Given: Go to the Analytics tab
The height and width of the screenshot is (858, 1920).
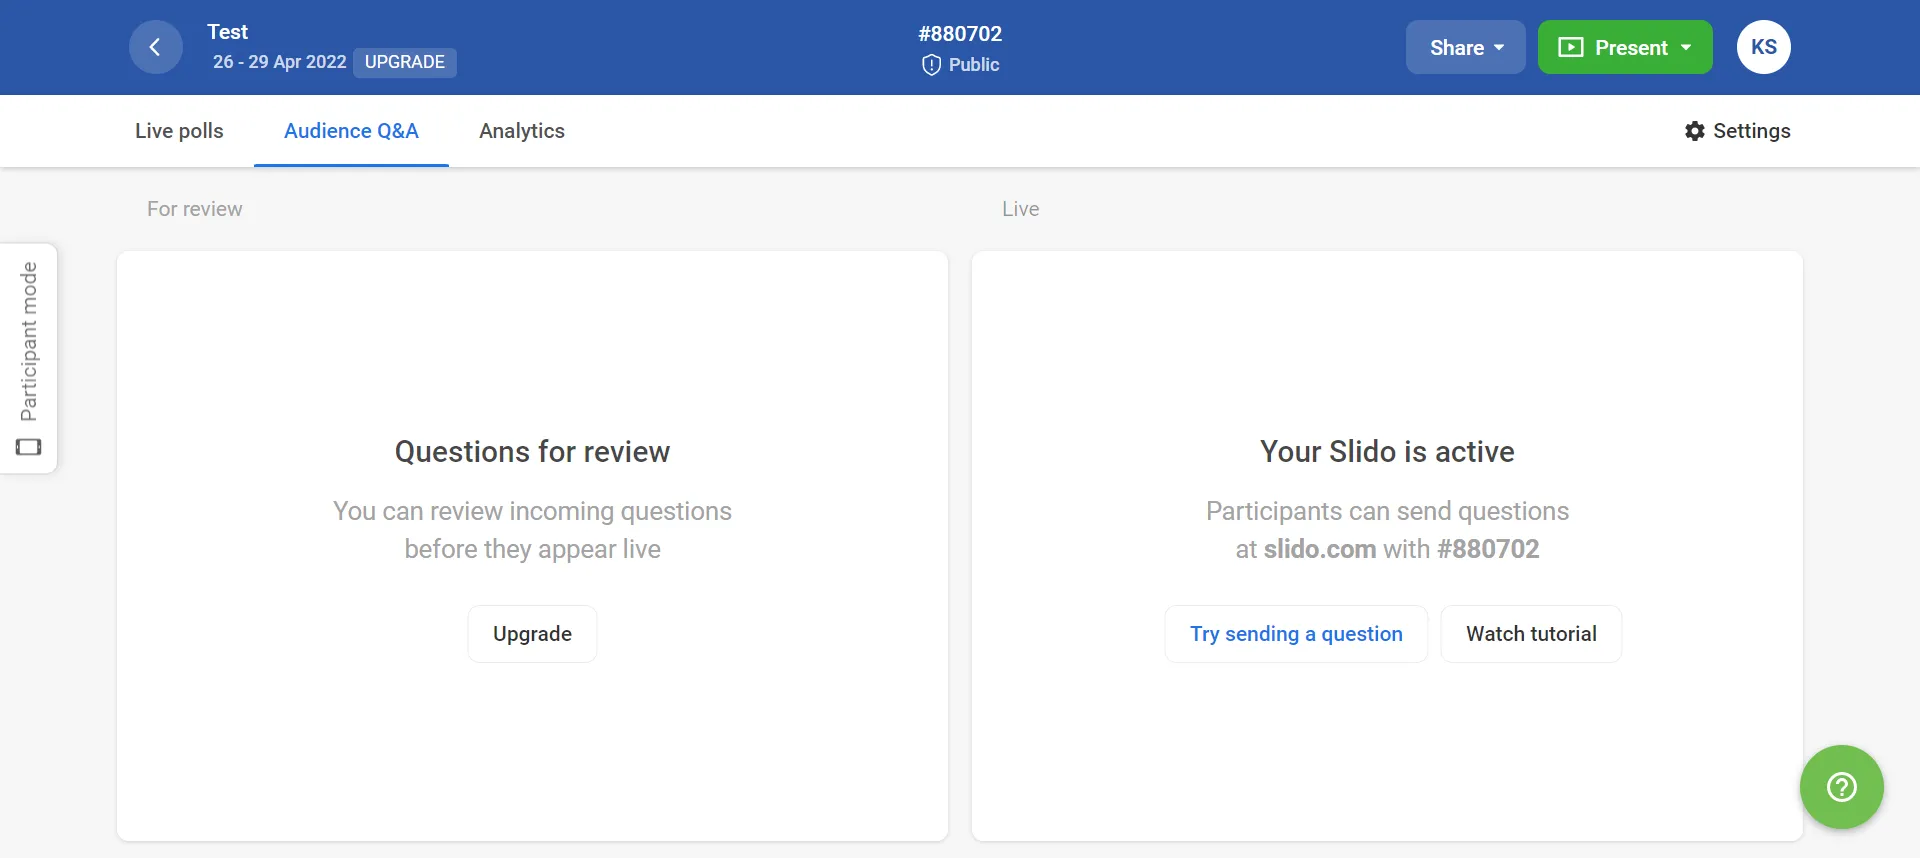Looking at the screenshot, I should coord(521,131).
